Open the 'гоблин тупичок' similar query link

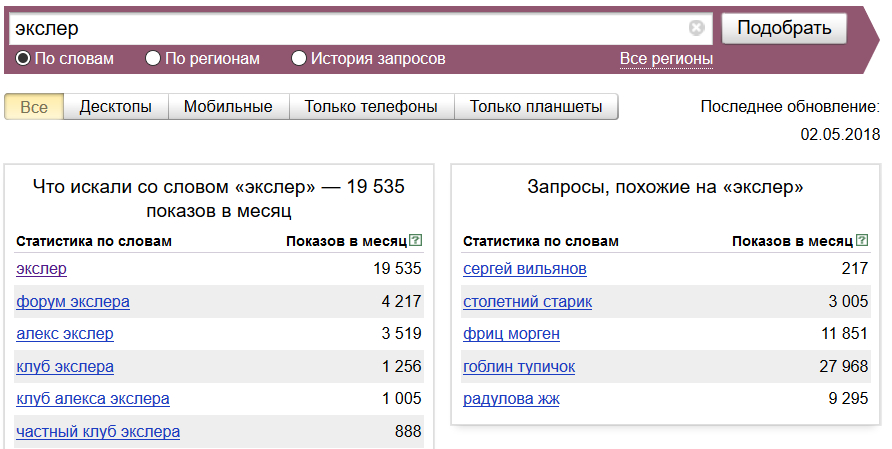[519, 367]
